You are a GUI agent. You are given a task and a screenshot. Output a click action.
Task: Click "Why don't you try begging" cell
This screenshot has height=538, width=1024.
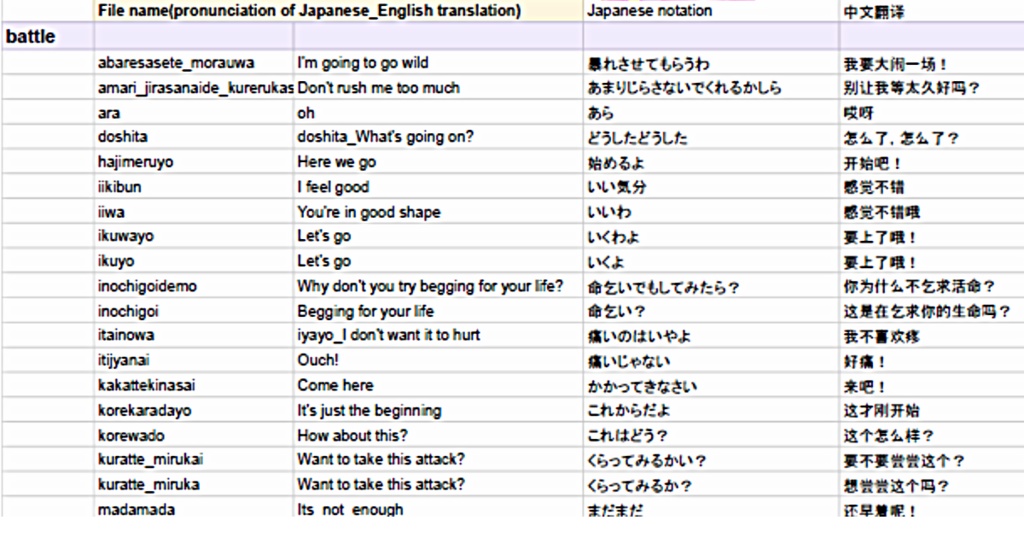pyautogui.click(x=430, y=286)
